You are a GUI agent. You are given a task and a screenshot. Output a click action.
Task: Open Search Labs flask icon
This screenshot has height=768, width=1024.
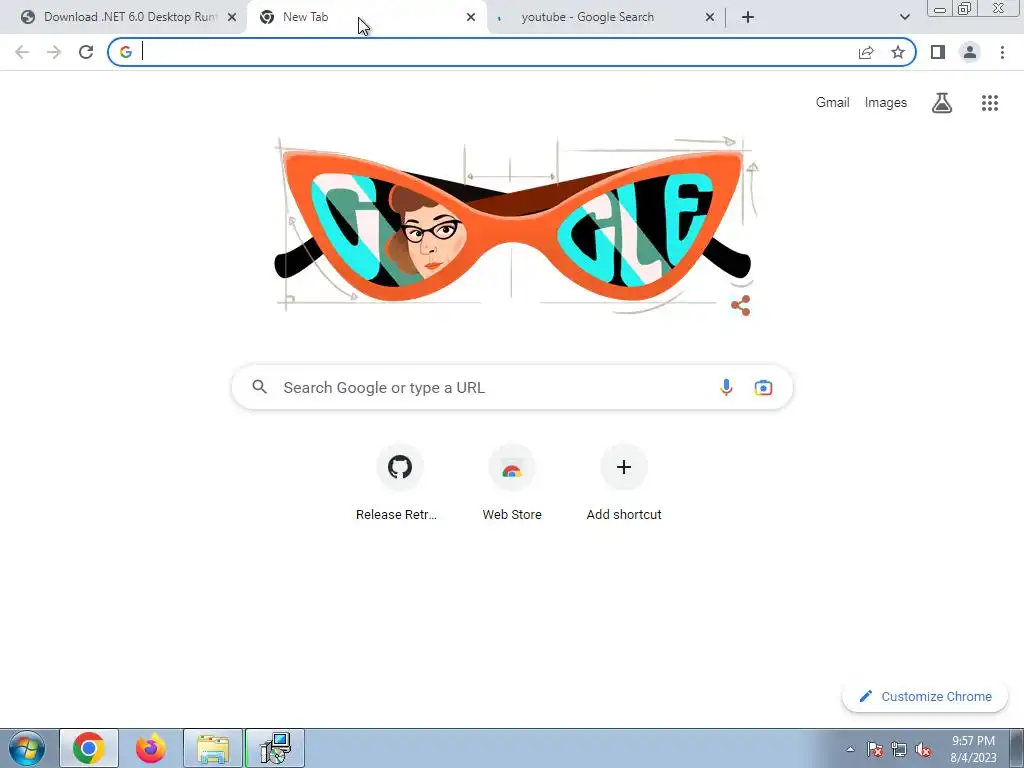(942, 103)
